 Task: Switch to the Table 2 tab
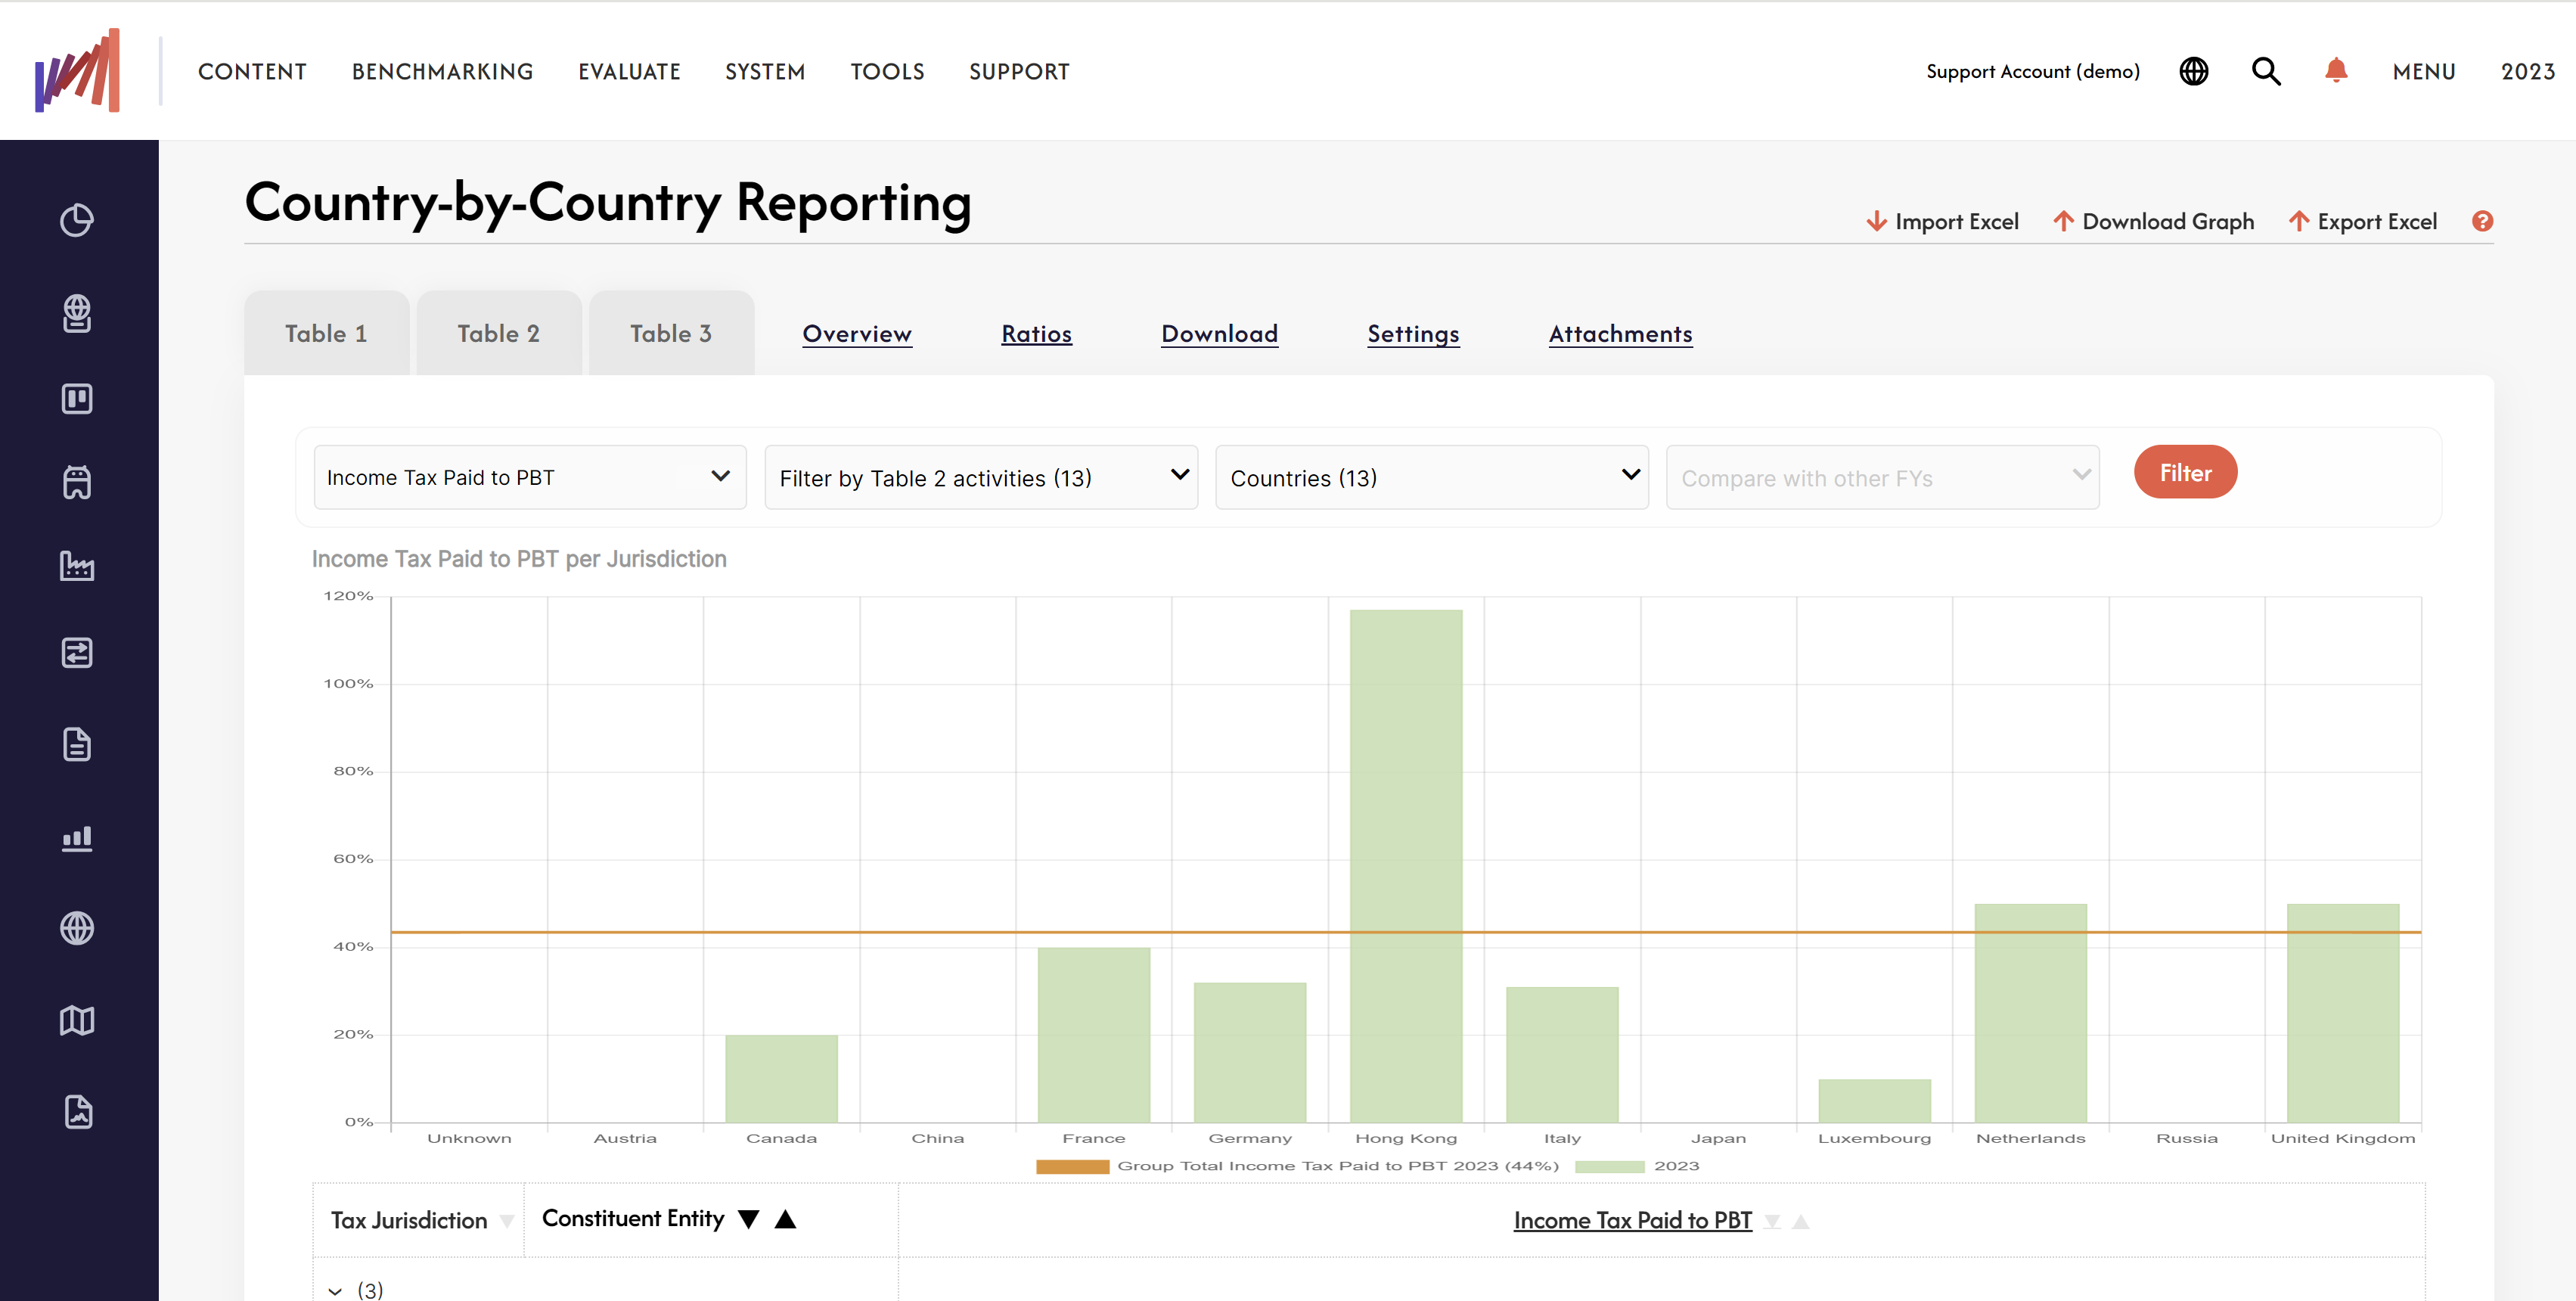pos(498,333)
